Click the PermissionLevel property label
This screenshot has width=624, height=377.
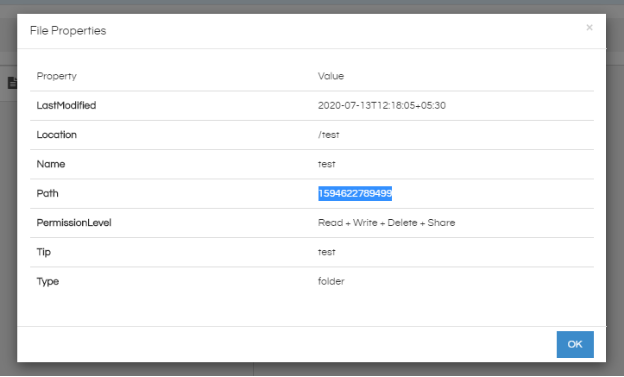(x=74, y=223)
